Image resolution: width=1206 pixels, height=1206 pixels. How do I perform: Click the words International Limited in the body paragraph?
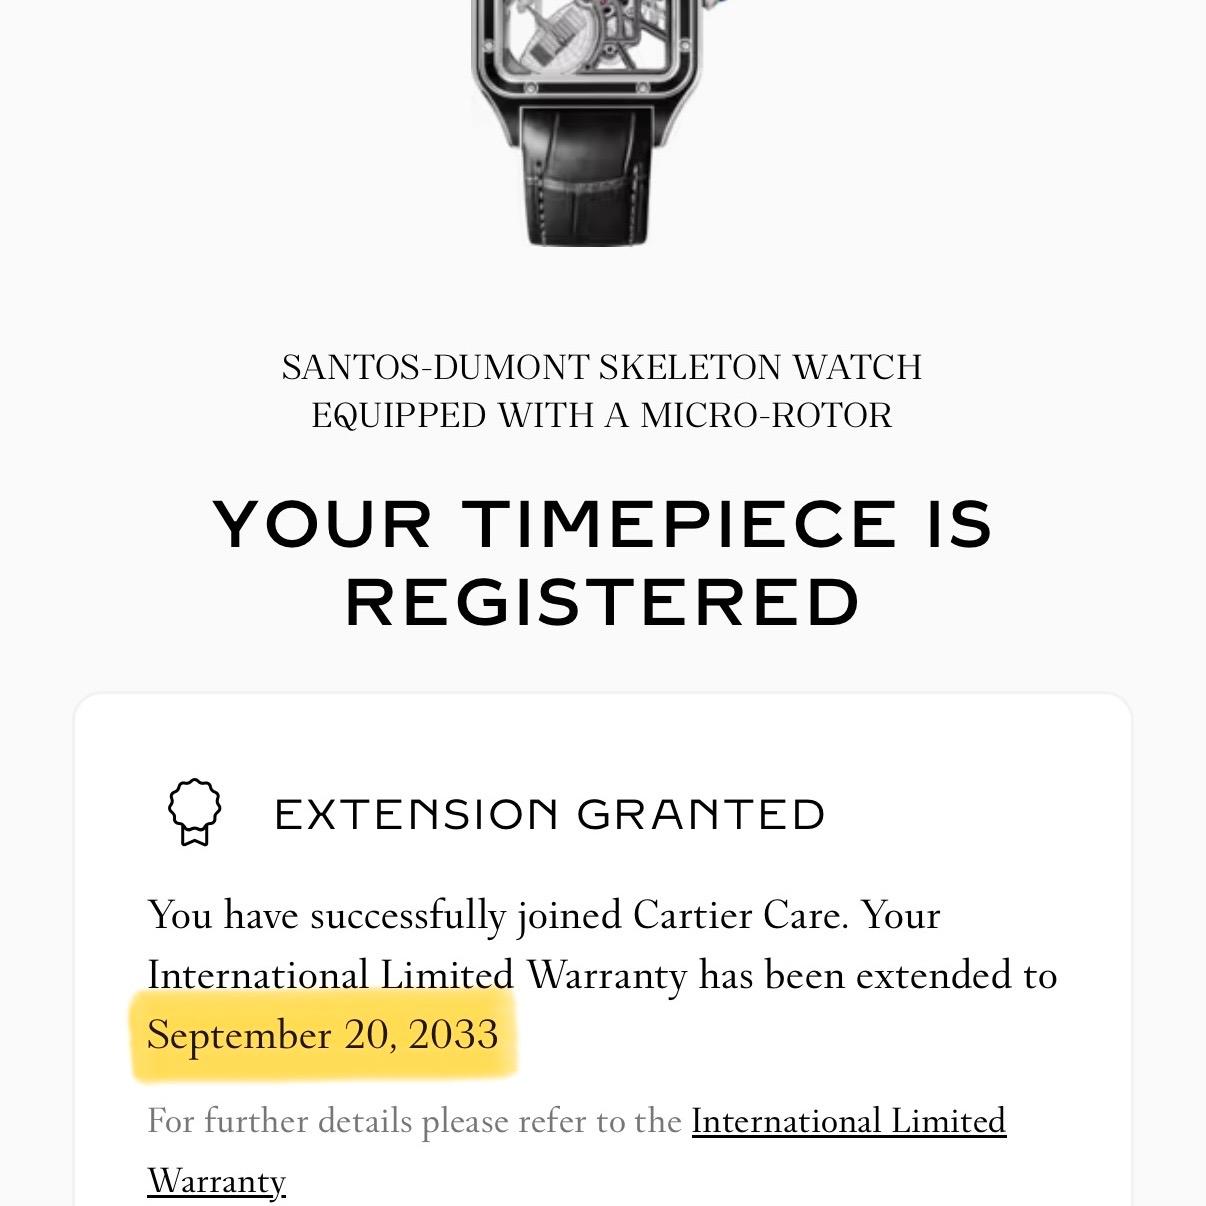tap(330, 975)
